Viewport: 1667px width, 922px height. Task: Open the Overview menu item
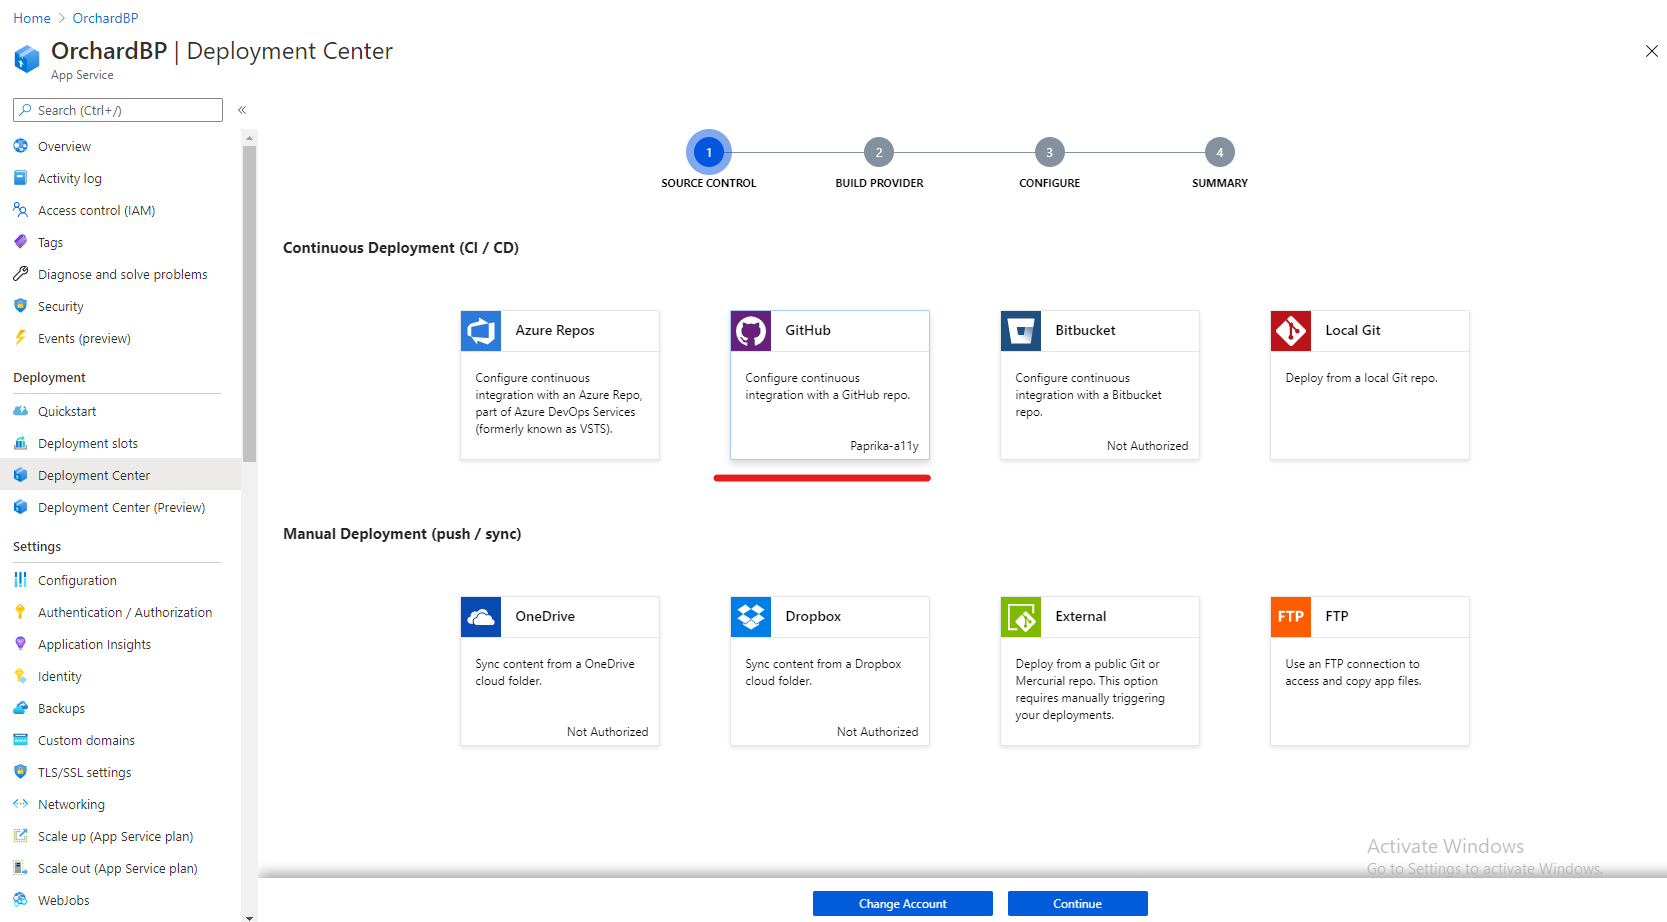(x=64, y=147)
